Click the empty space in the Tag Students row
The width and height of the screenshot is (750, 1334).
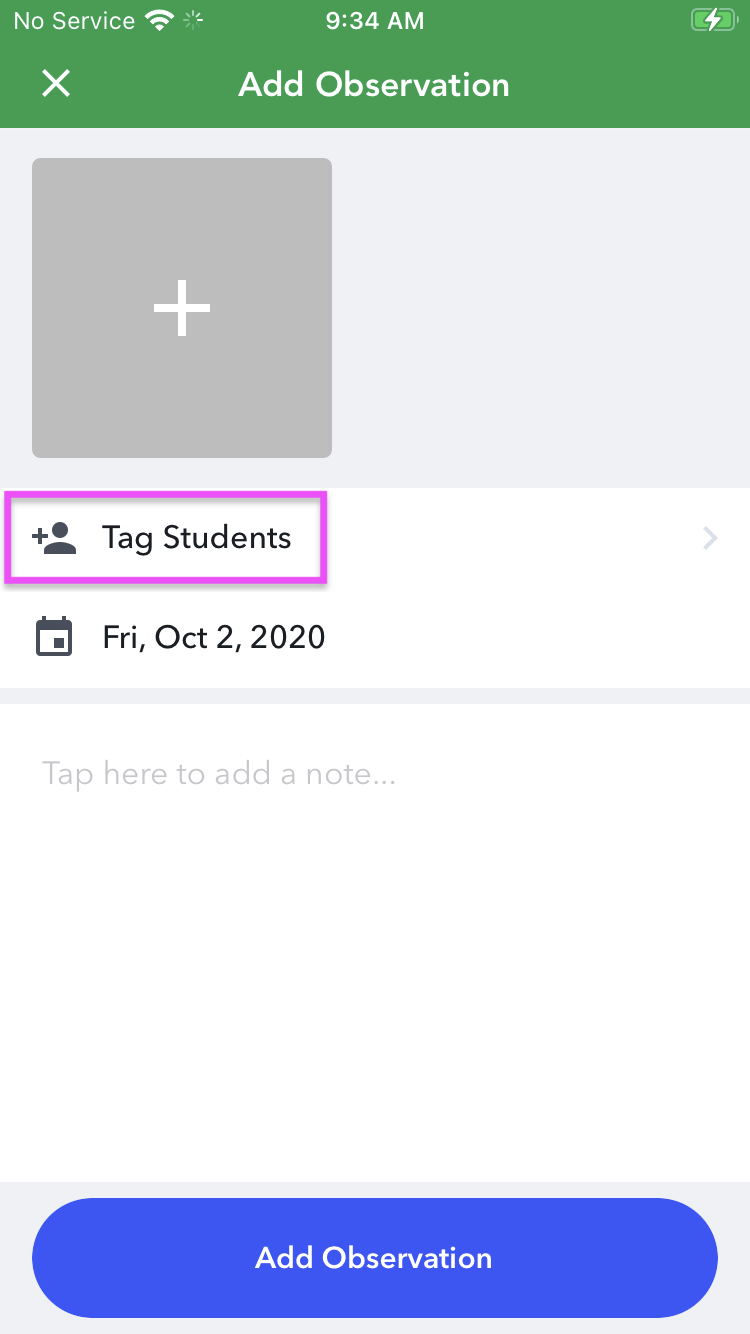(x=510, y=538)
